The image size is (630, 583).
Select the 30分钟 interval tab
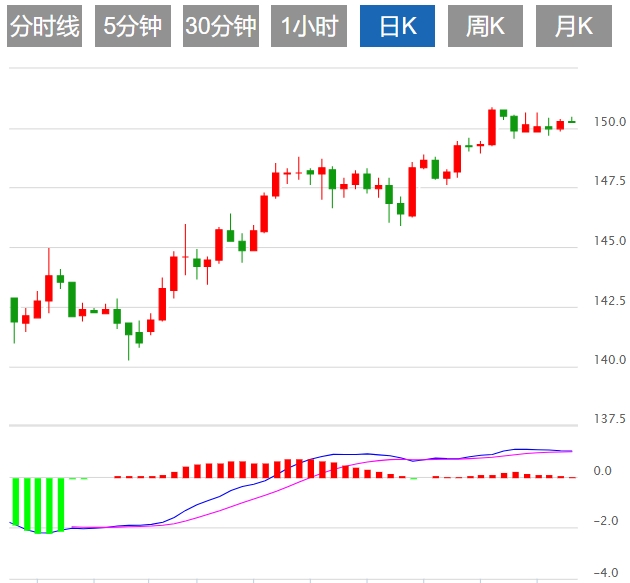pyautogui.click(x=221, y=26)
